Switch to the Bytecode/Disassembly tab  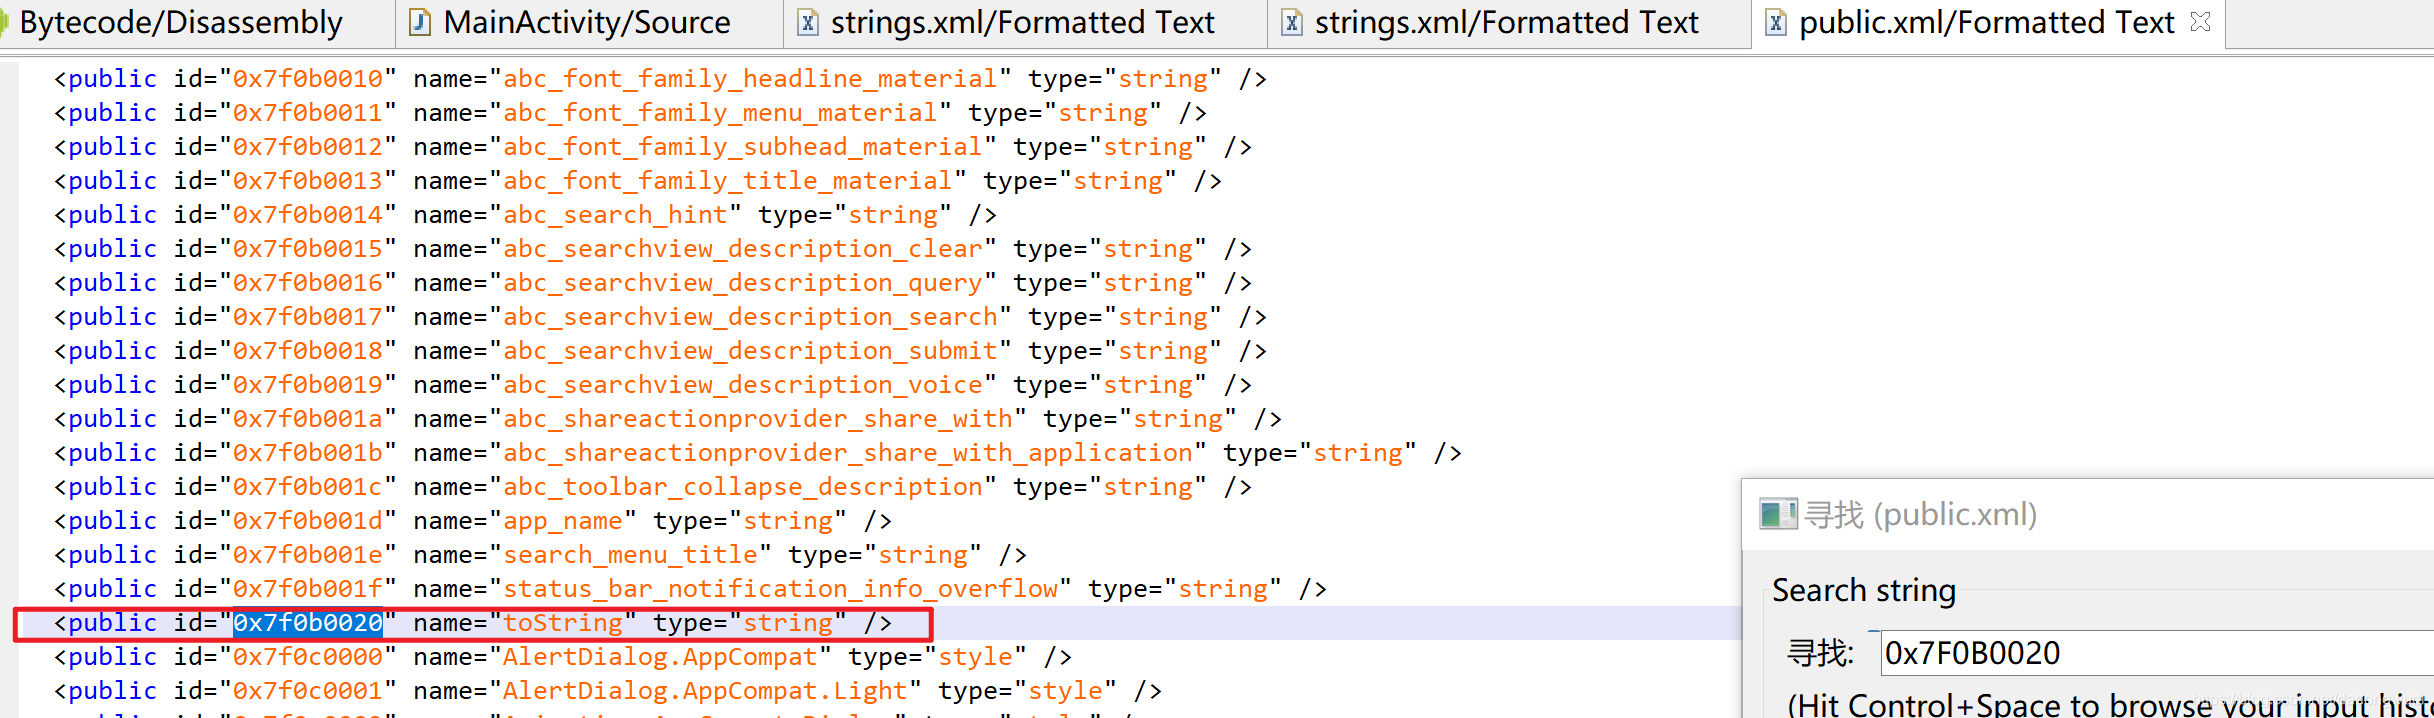click(x=180, y=22)
